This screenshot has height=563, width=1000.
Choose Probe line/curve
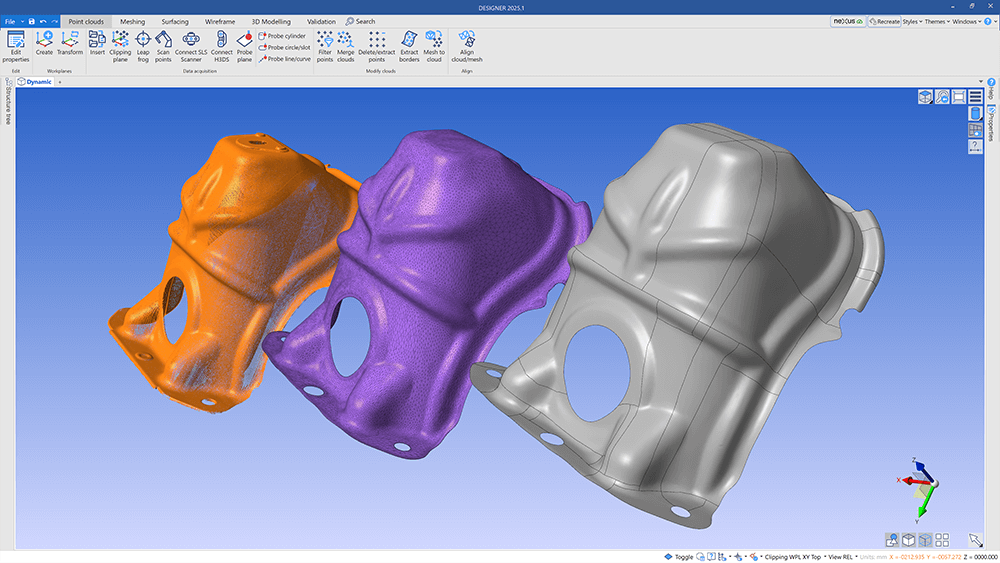284,59
